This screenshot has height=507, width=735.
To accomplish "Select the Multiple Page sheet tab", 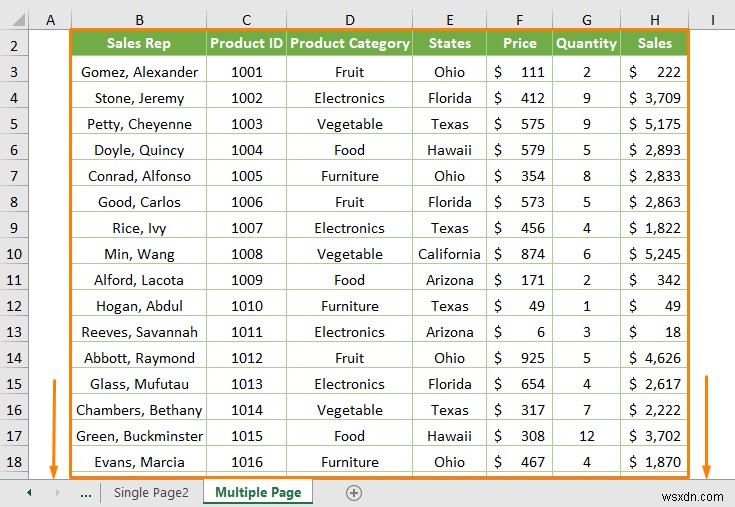I will coord(258,492).
